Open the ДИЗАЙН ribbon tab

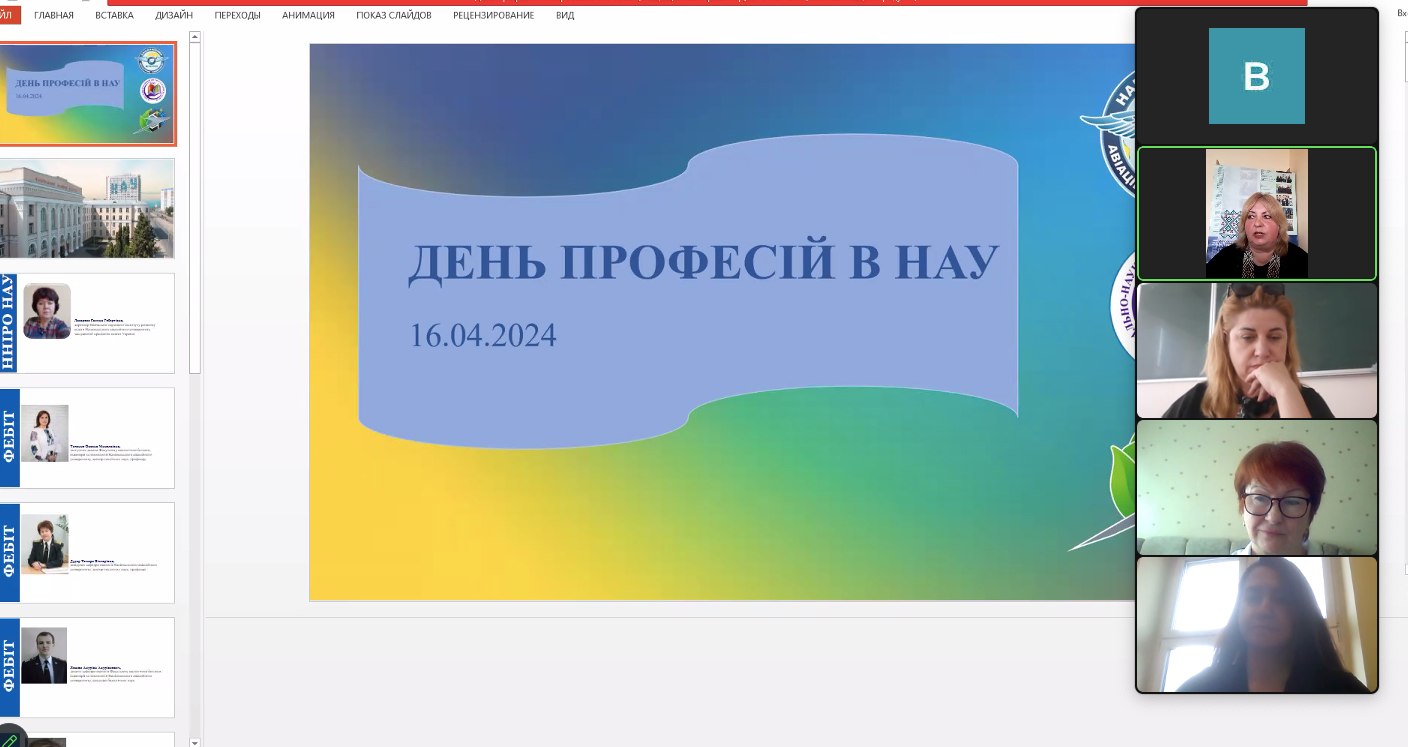[174, 15]
